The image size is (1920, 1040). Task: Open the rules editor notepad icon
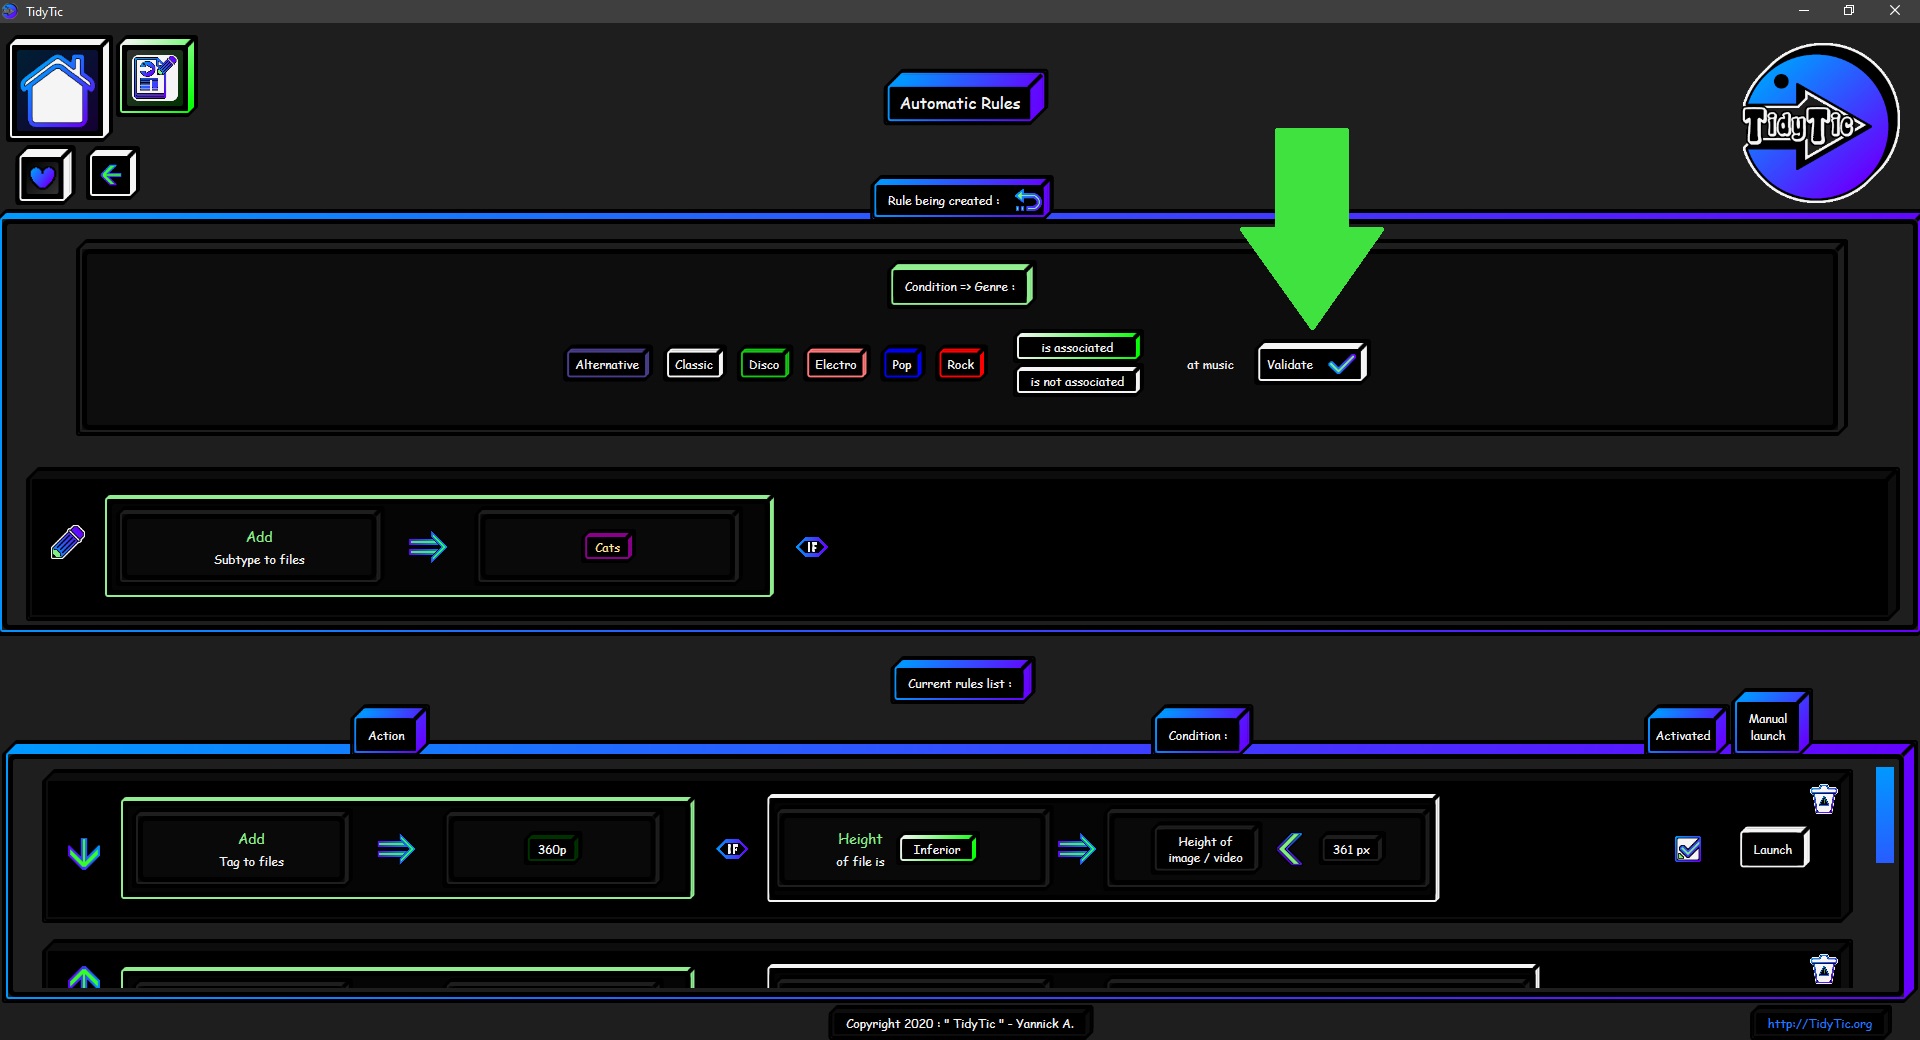156,76
